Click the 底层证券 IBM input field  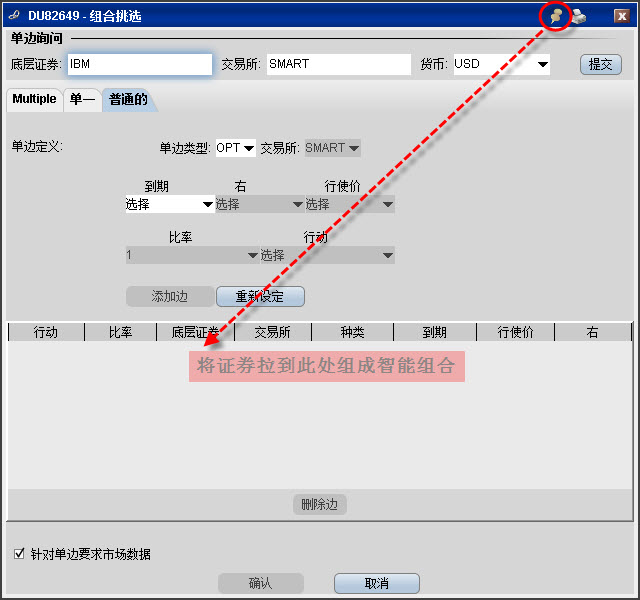[140, 64]
